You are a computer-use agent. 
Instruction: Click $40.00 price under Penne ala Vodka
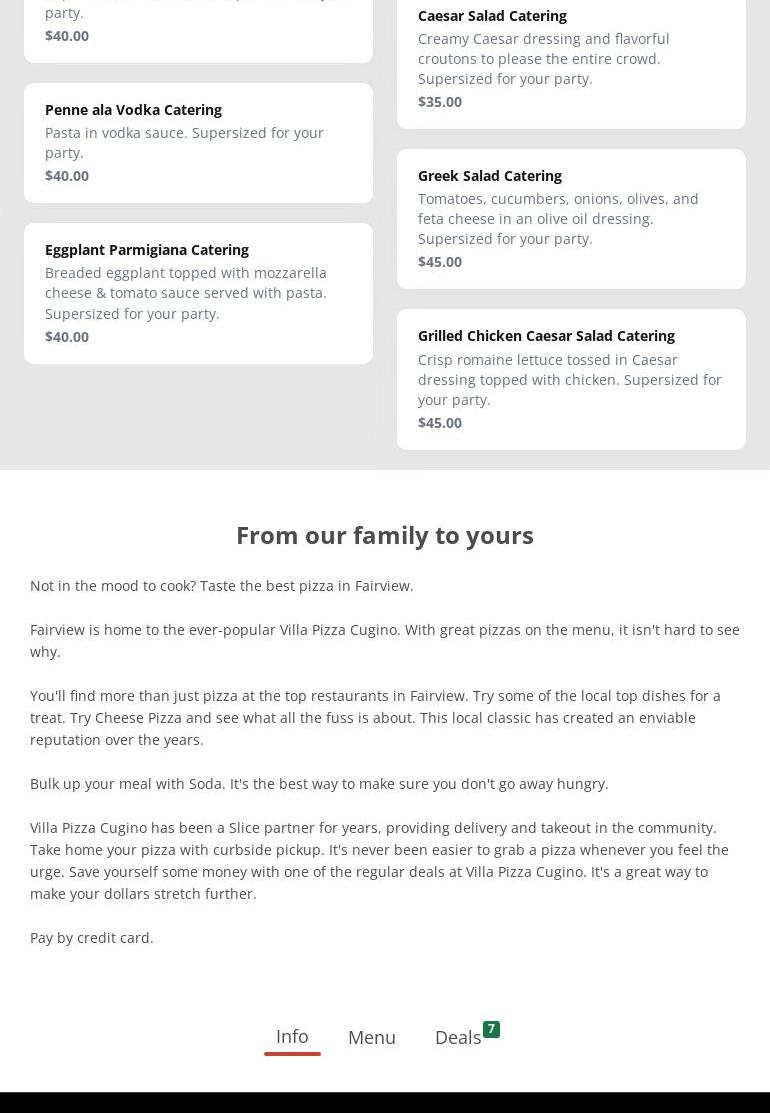67,176
